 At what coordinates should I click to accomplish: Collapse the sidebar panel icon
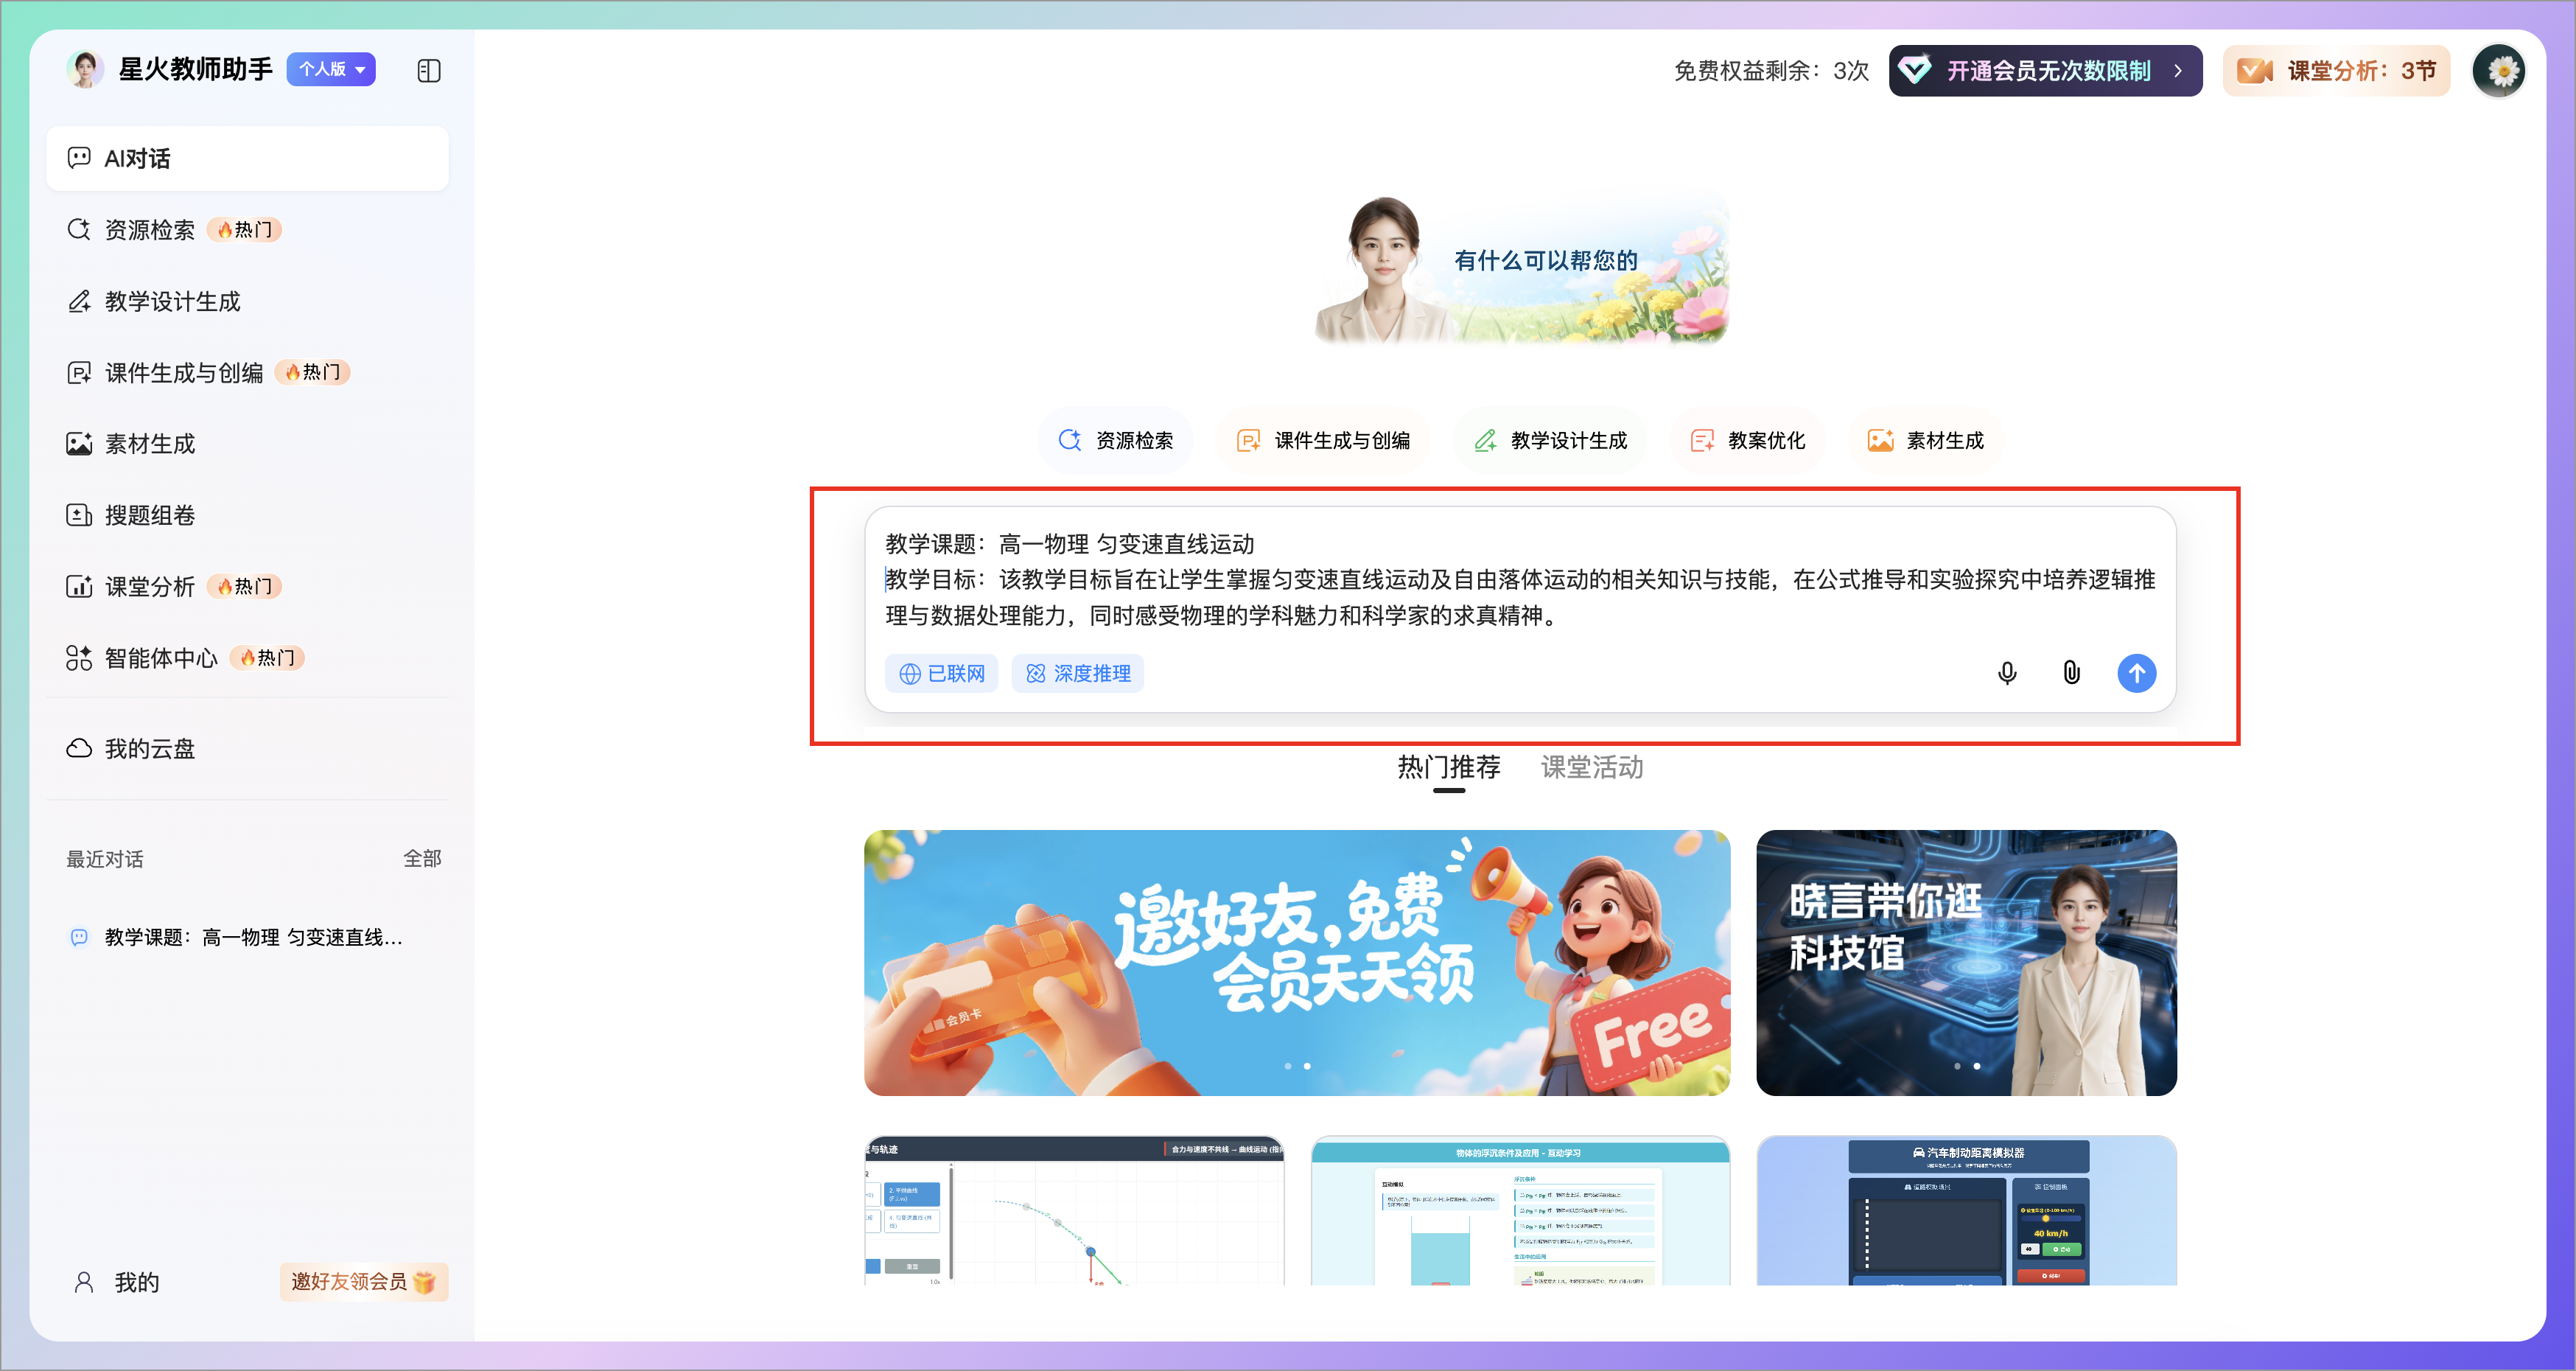428,71
